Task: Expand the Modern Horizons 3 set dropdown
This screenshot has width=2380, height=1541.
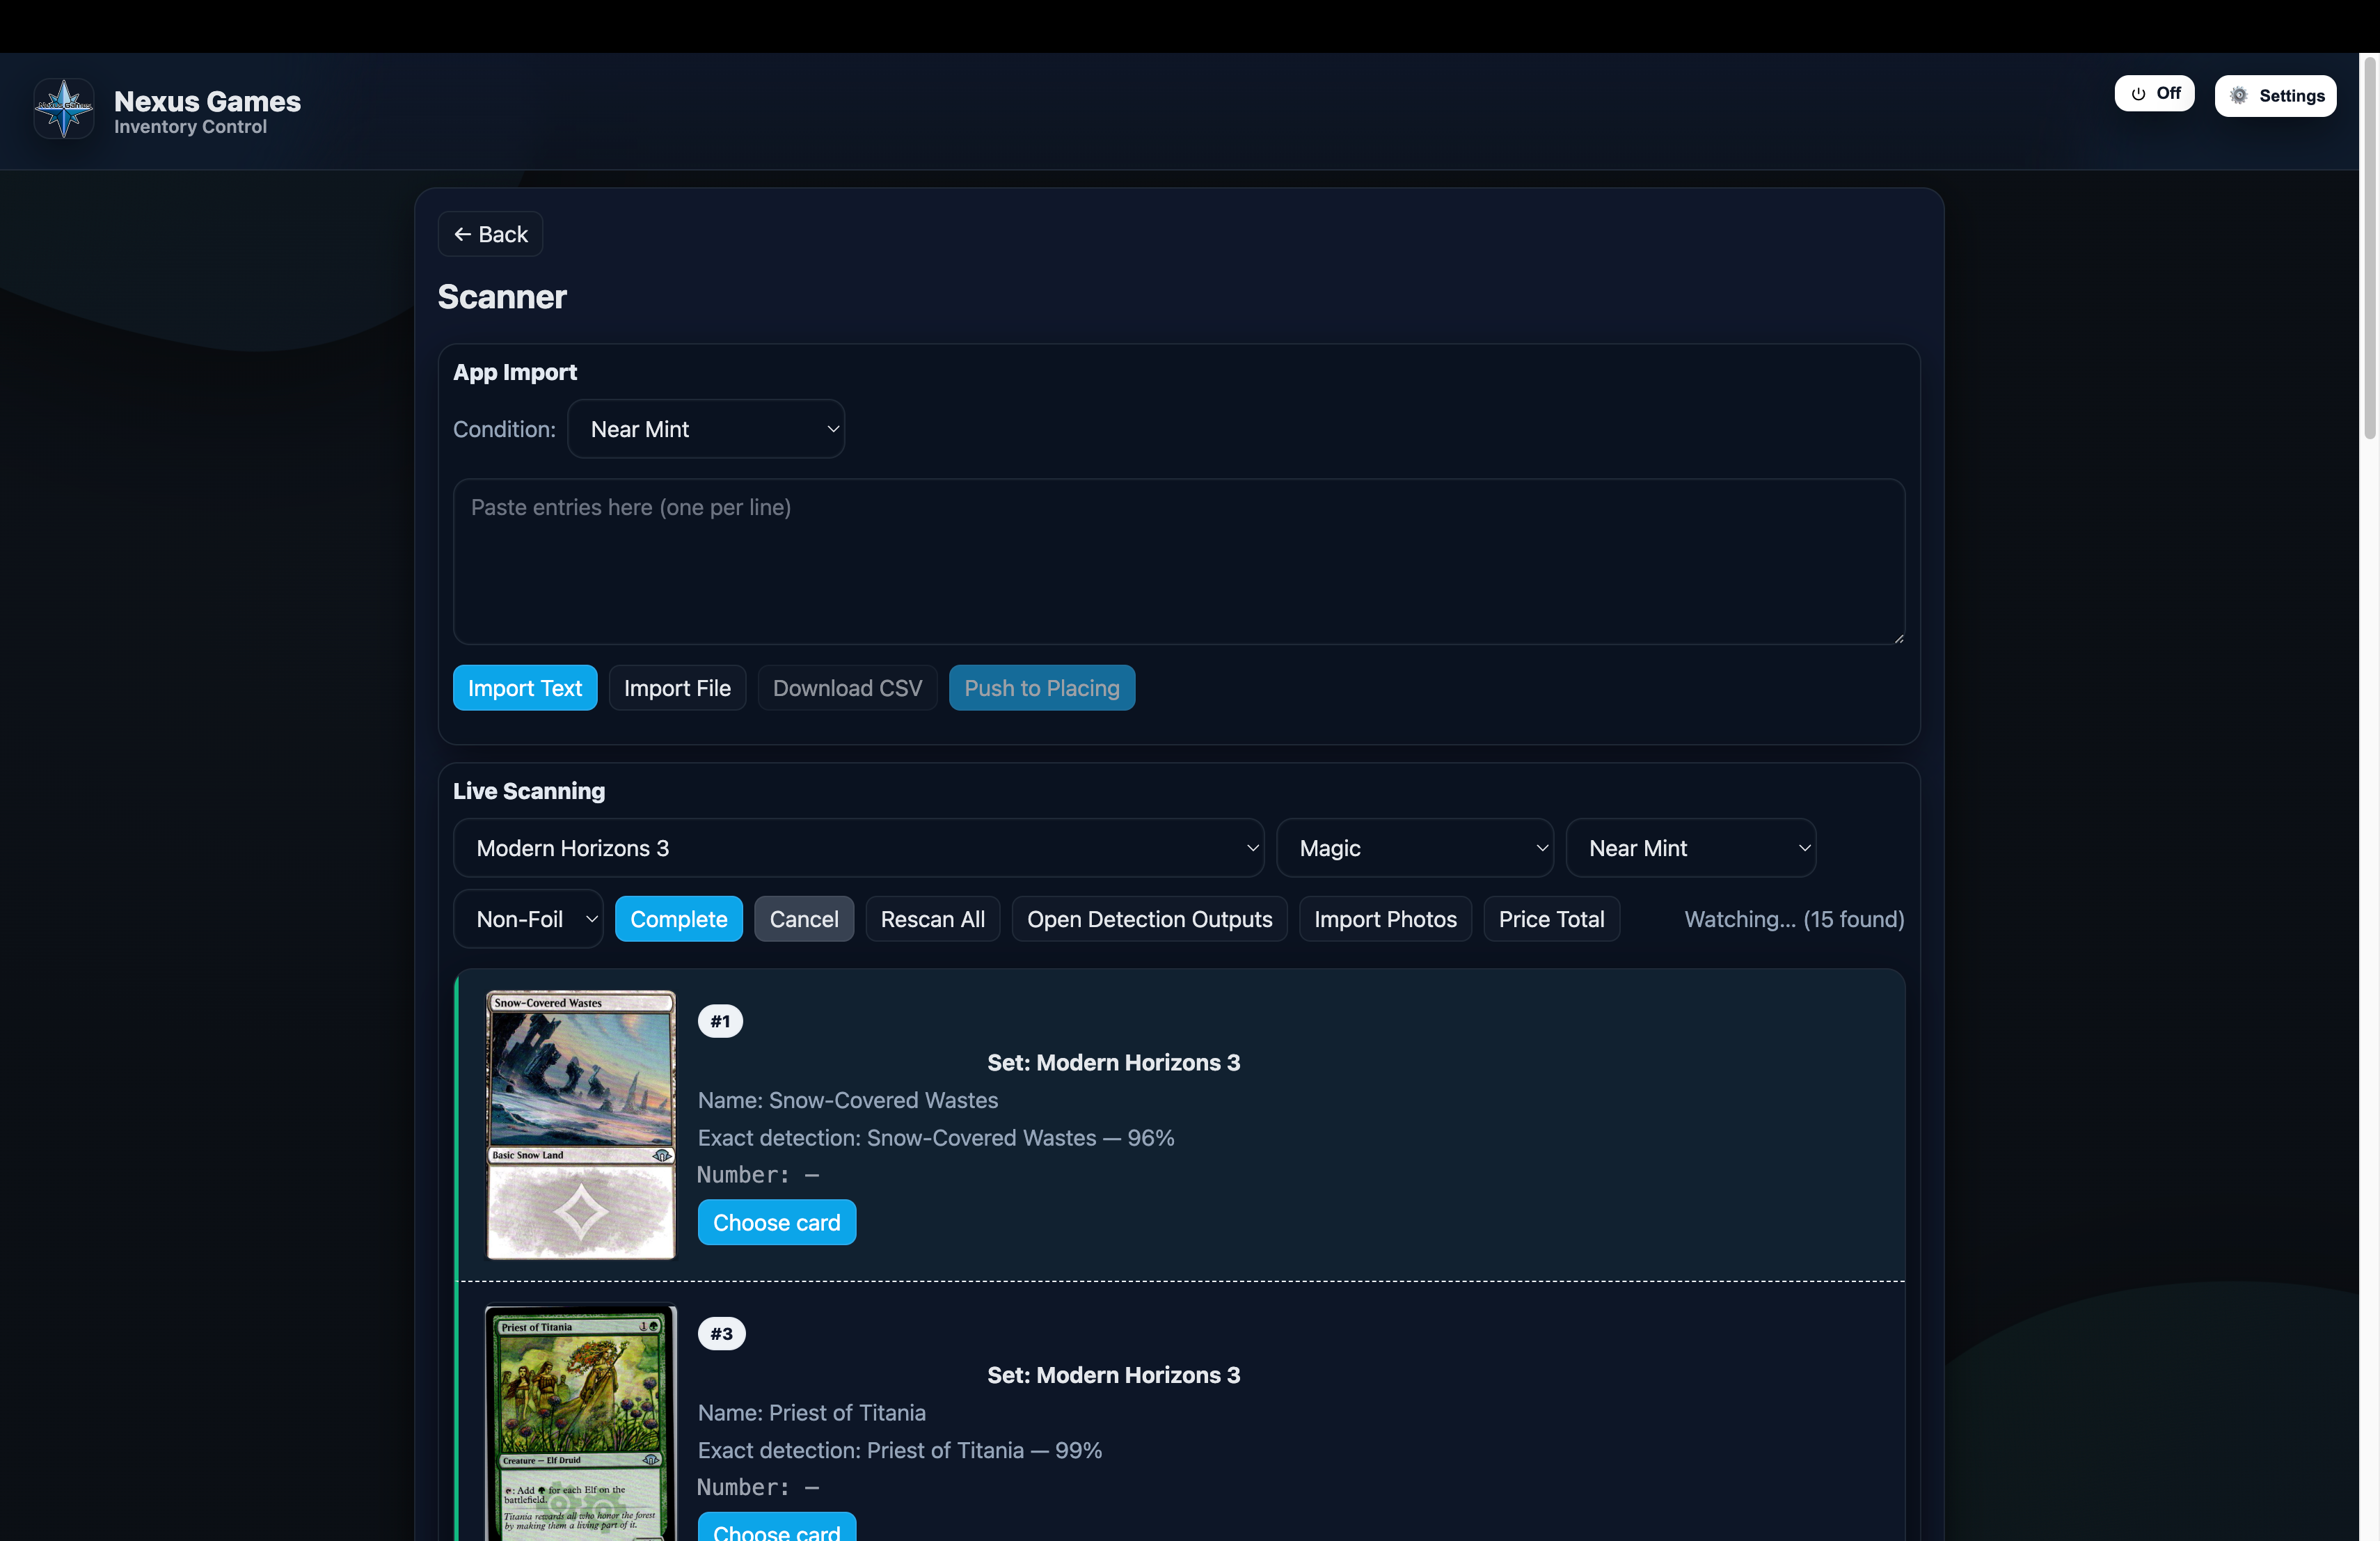Action: pos(858,848)
